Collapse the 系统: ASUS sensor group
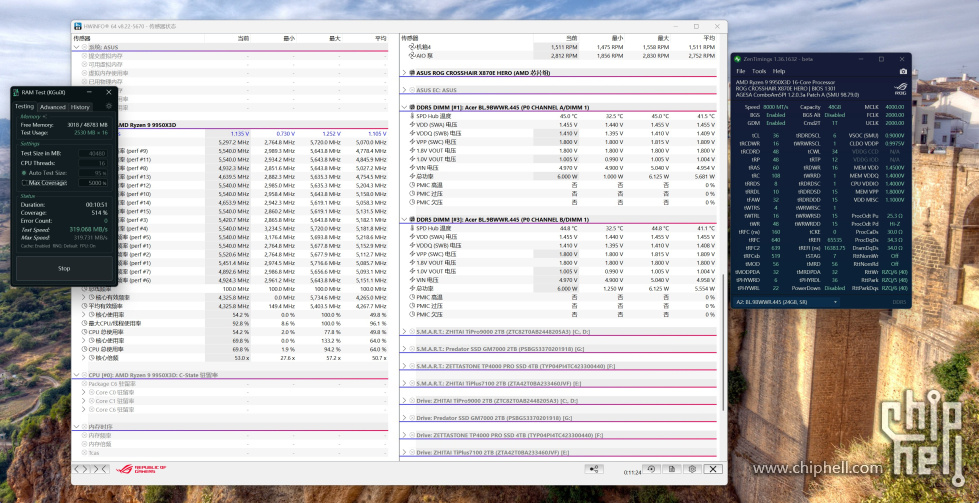 [77, 47]
